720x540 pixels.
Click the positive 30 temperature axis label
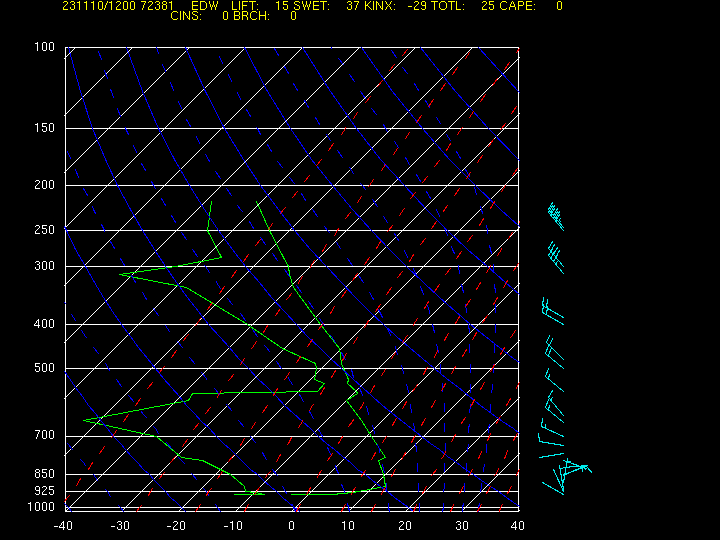(x=462, y=526)
